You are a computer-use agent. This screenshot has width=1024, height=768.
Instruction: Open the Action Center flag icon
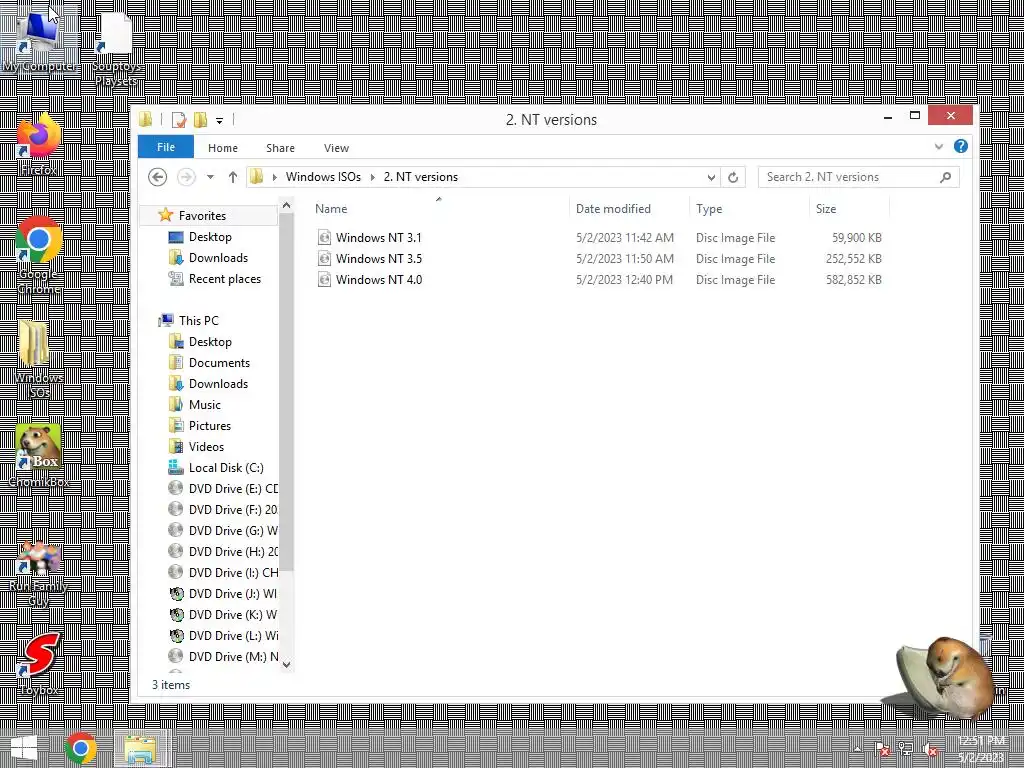pos(882,749)
